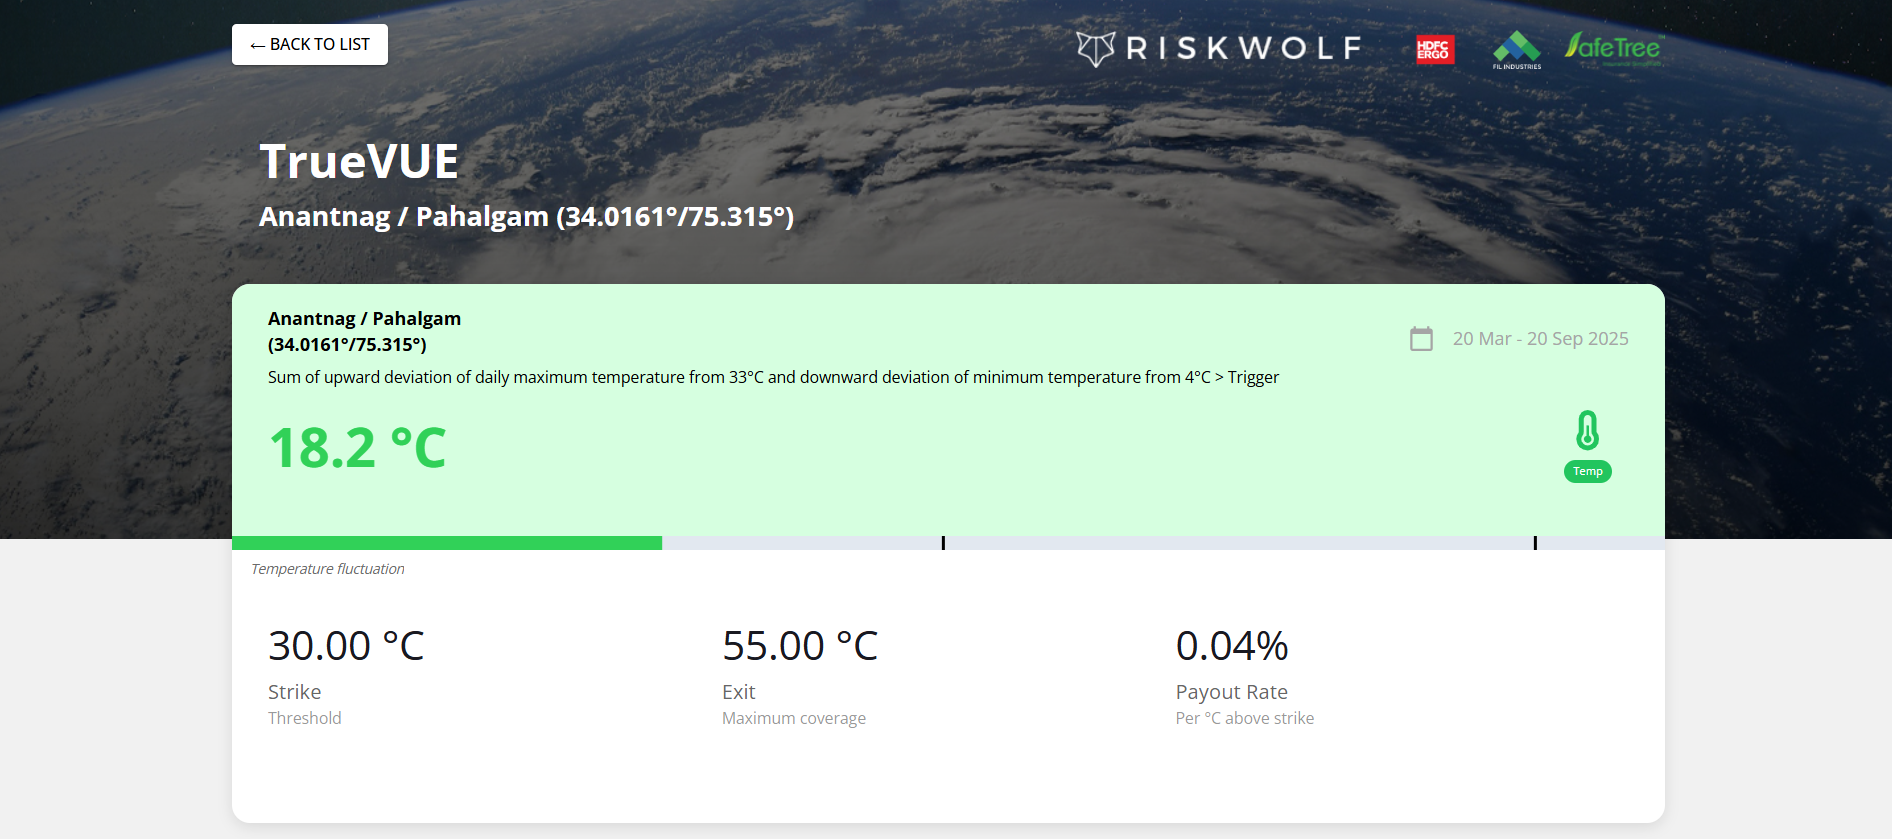Viewport: 1892px width, 839px height.
Task: Select the 55.00 °C Exit value
Action: click(800, 646)
